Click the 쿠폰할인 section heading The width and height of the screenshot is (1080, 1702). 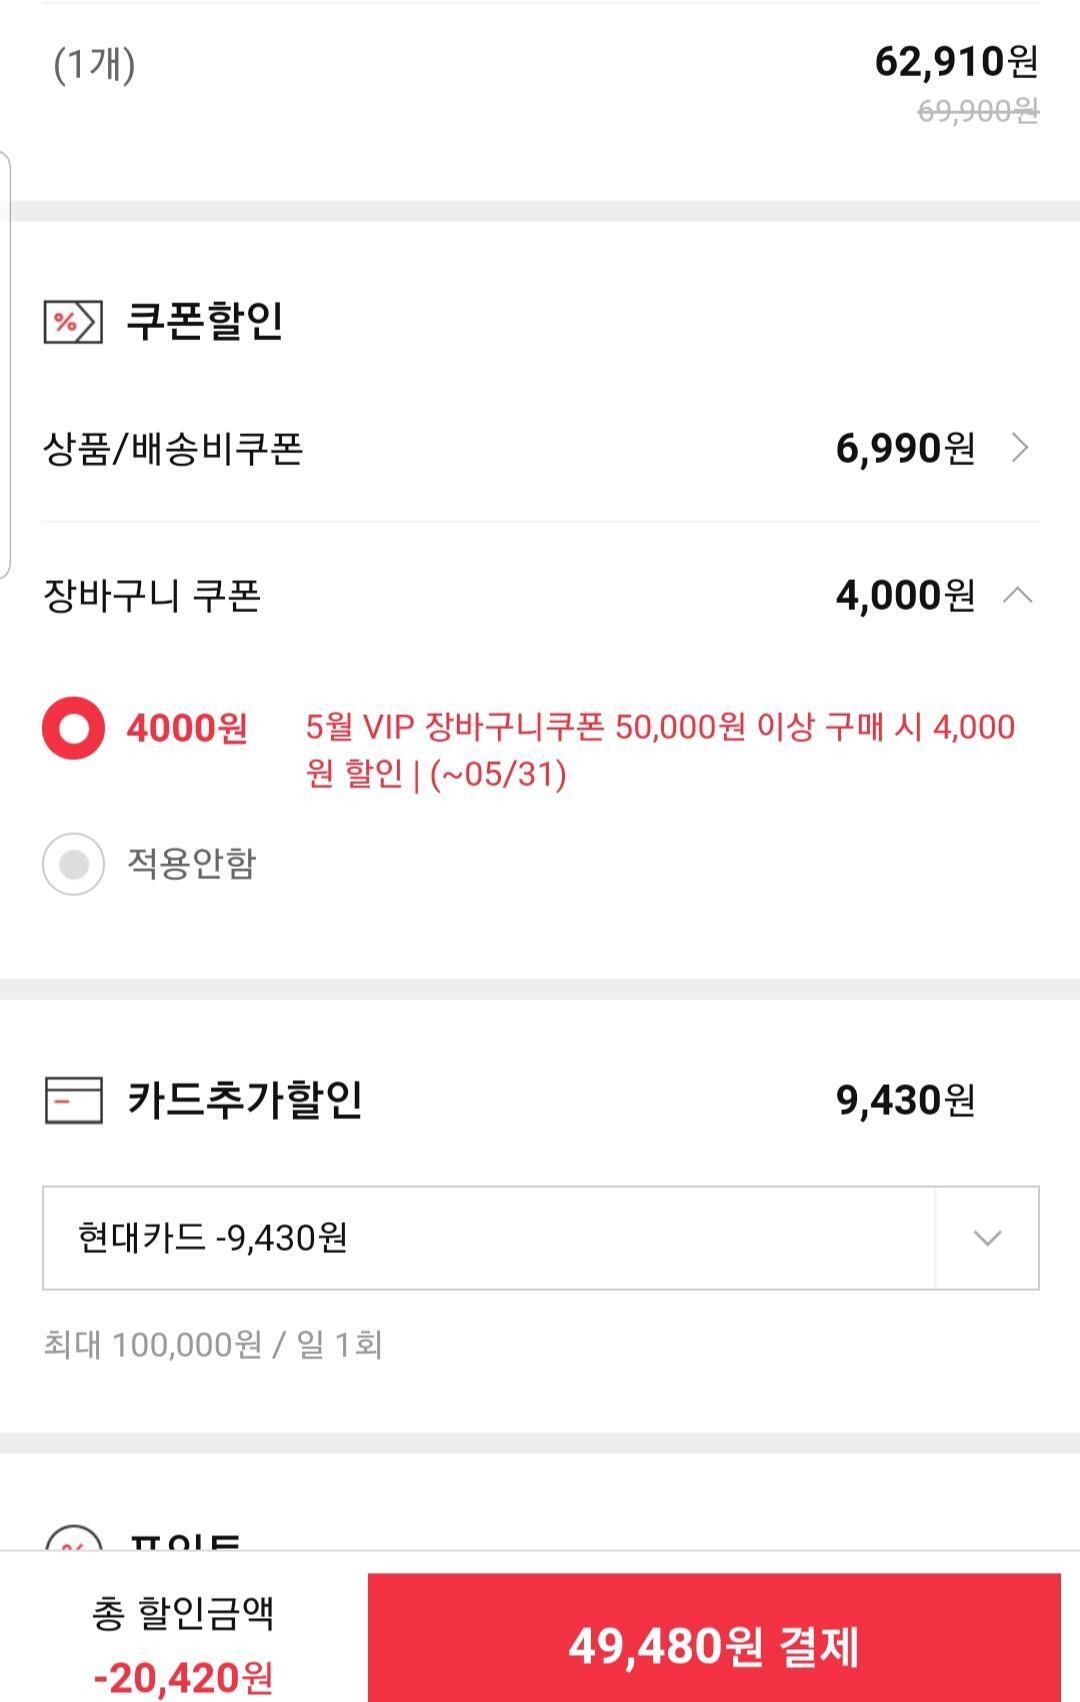205,322
